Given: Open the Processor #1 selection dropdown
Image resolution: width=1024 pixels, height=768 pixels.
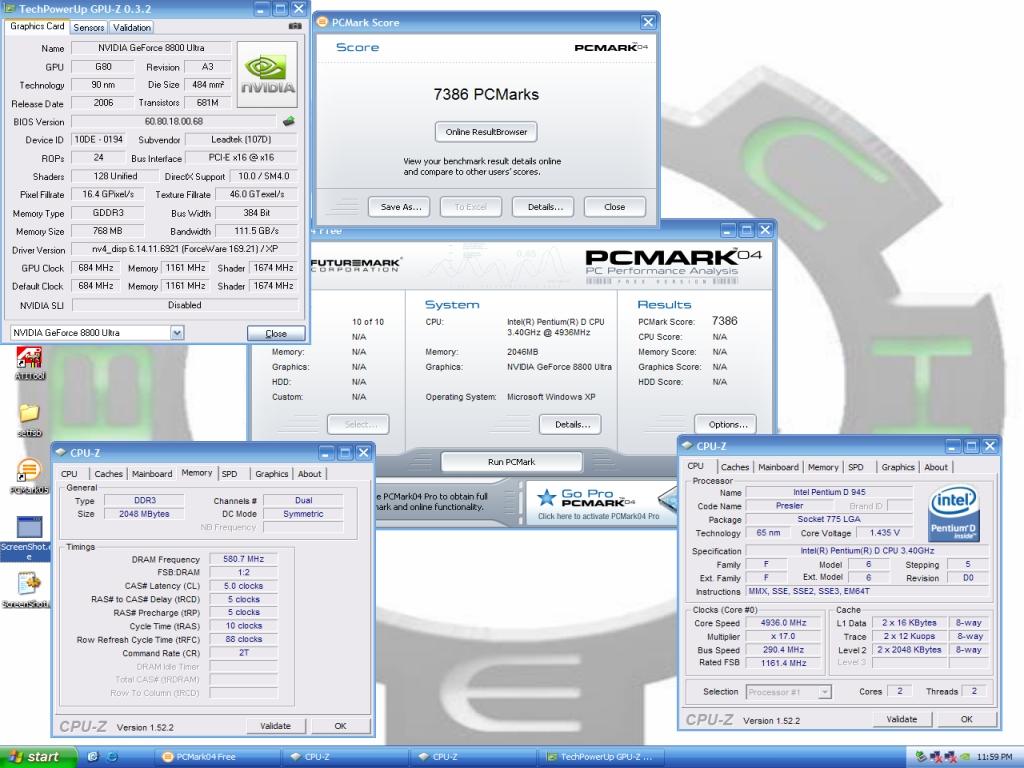Looking at the screenshot, I should click(825, 692).
